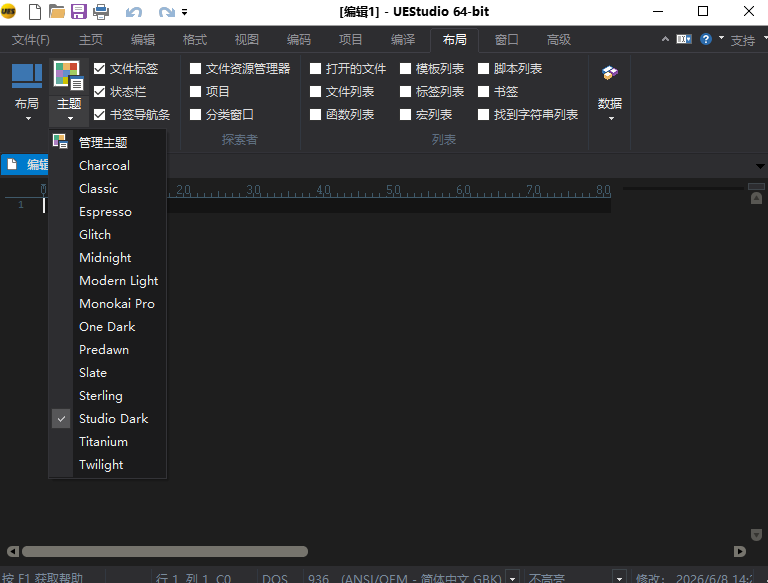This screenshot has width=768, height=583.
Task: Uncheck the 文件标签 checkbox
Action: 99,69
